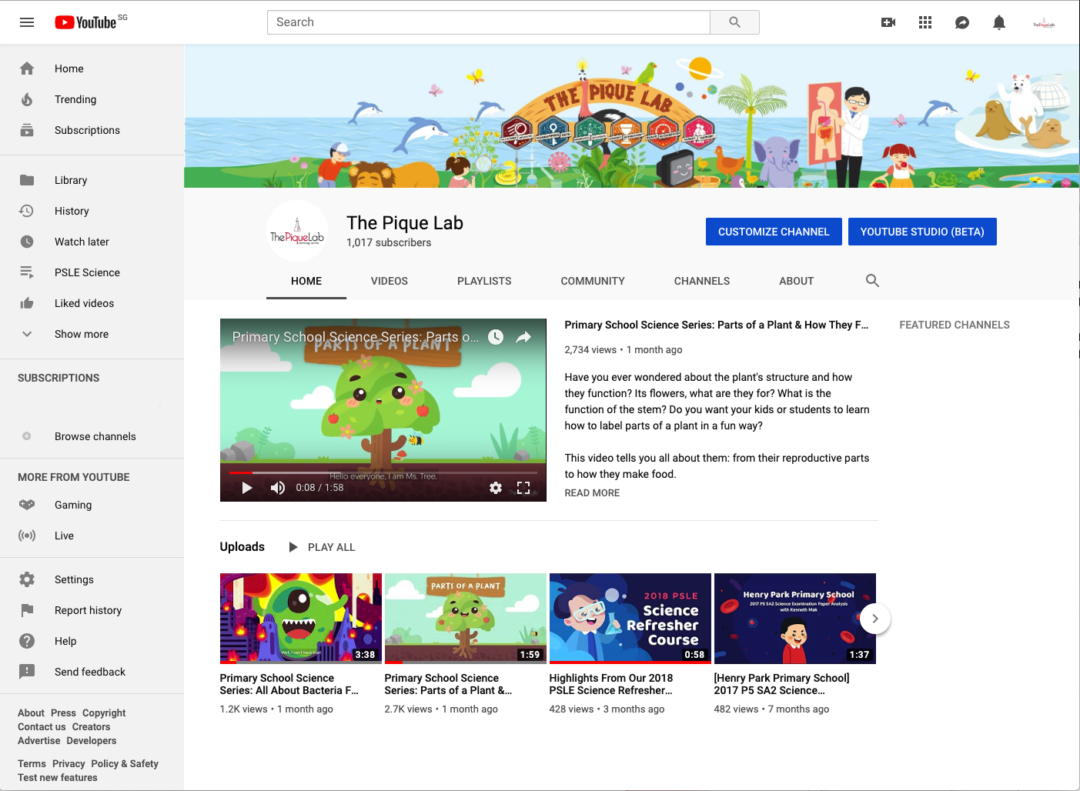The height and width of the screenshot is (791, 1080).
Task: Switch to the Playlists tab
Action: (x=484, y=281)
